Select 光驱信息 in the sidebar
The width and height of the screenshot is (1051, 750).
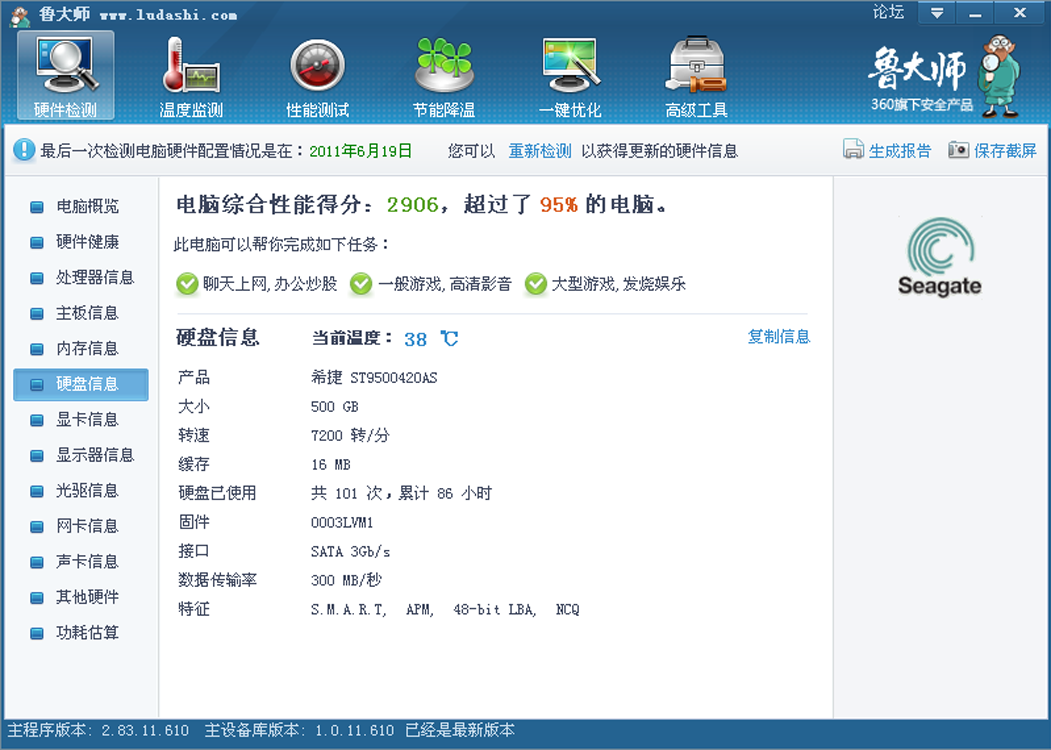[x=81, y=491]
